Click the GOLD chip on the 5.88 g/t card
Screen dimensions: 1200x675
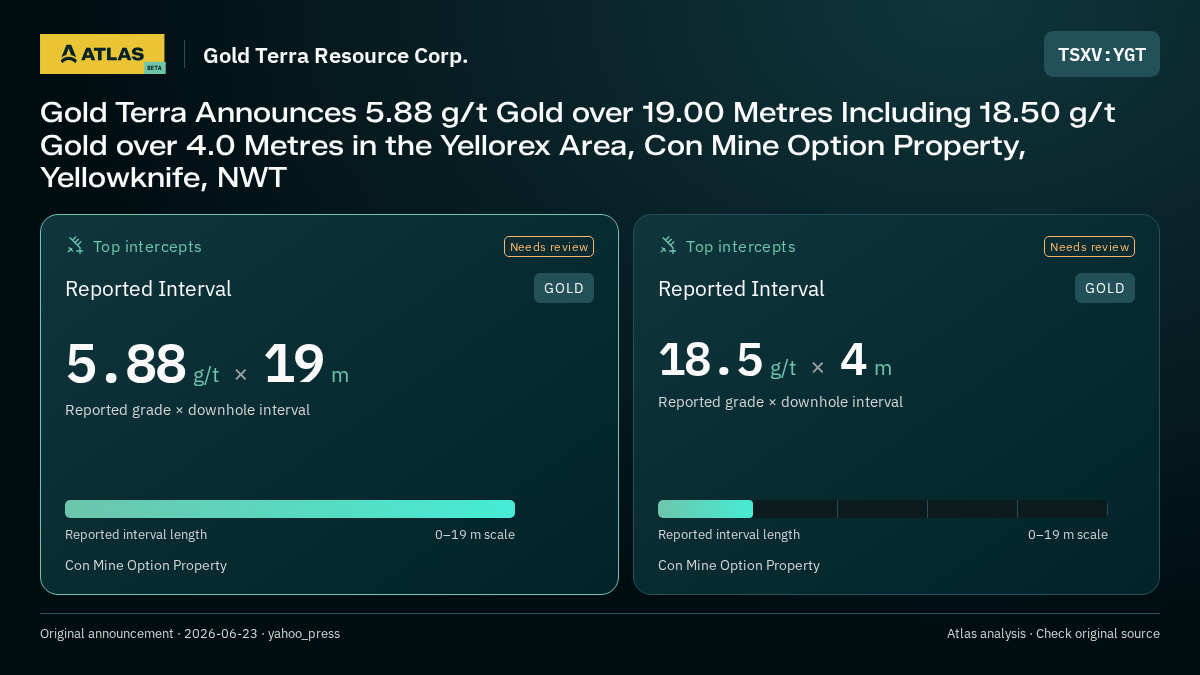(564, 288)
